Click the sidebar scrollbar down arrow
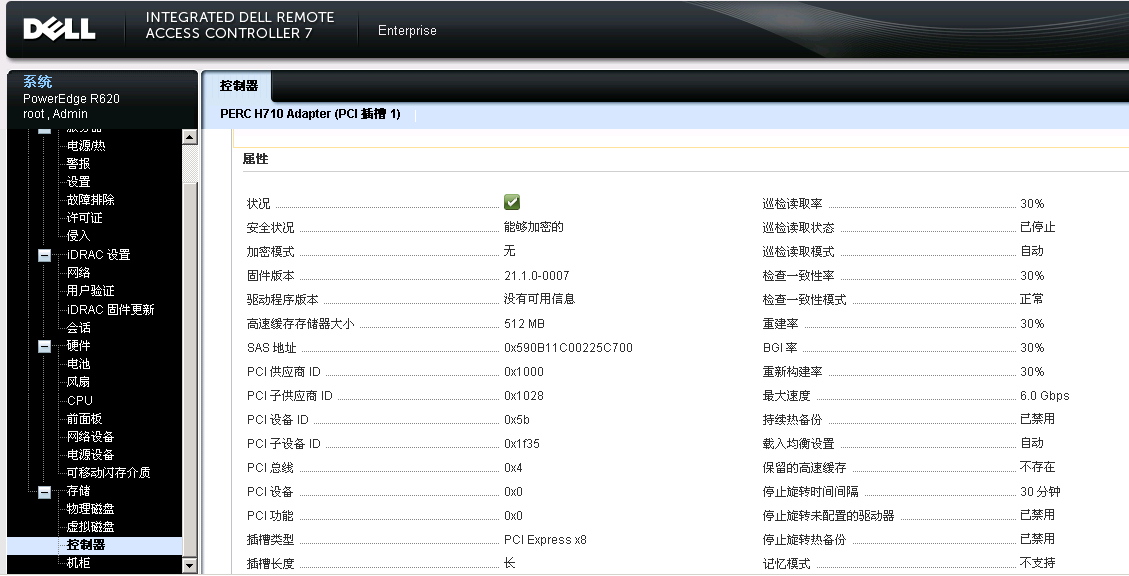This screenshot has width=1129, height=576. (190, 566)
